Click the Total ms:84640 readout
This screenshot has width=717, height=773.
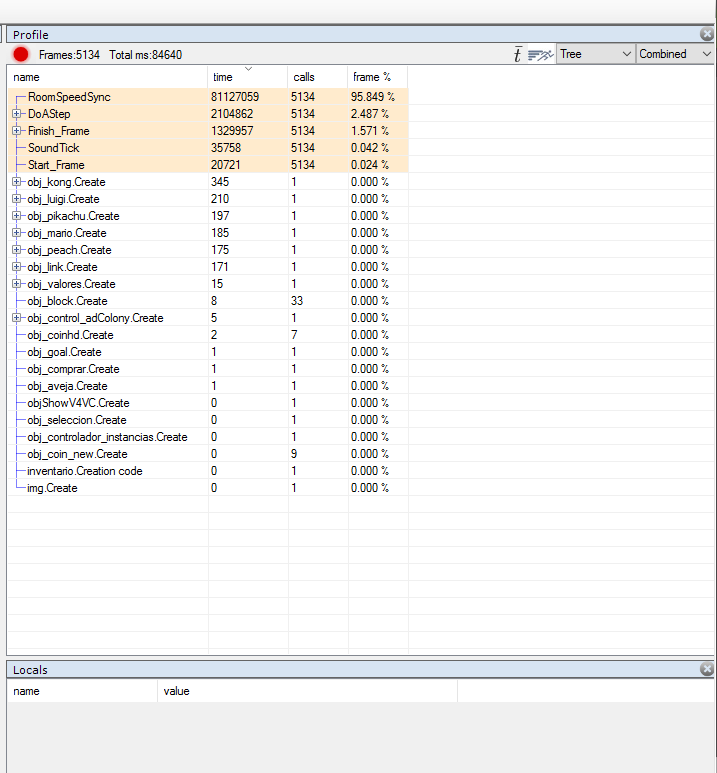(146, 55)
